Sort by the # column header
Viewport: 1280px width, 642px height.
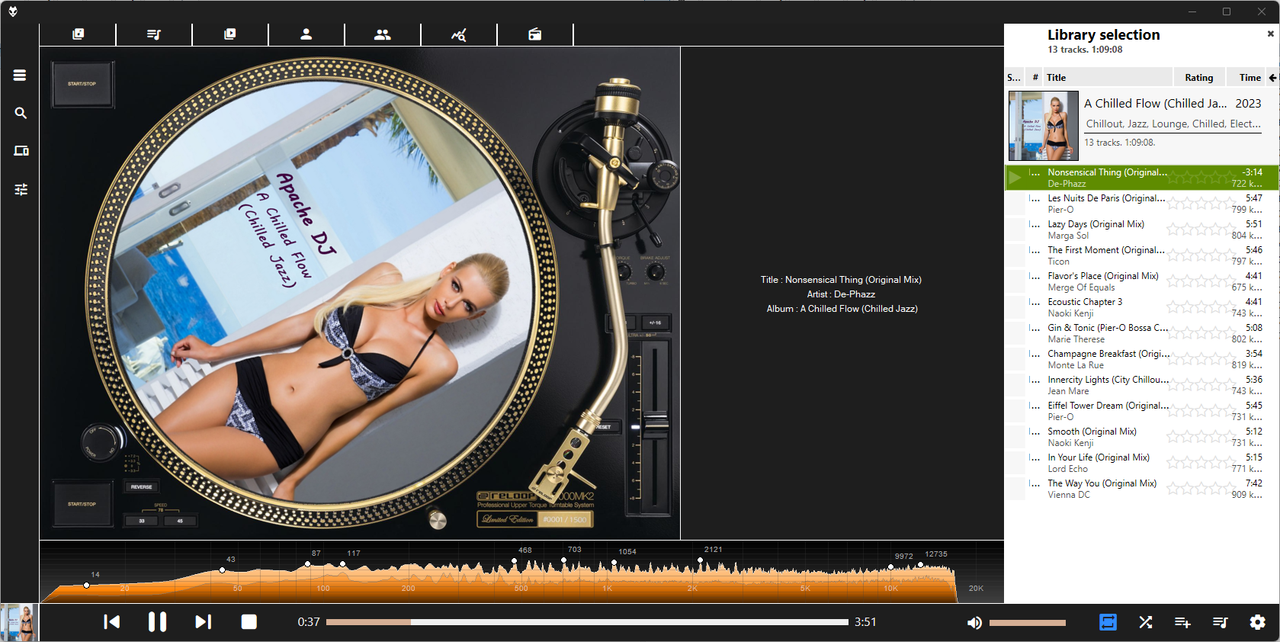point(1035,77)
